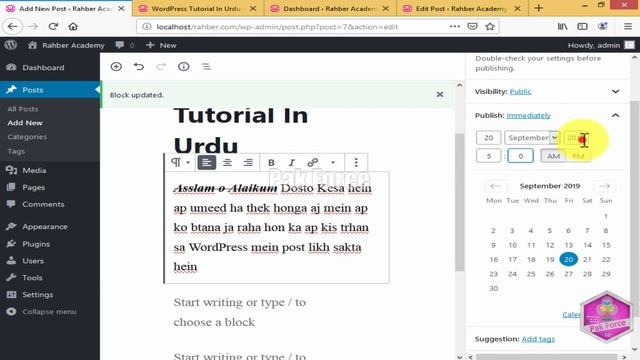
Task: Click the Add block plus icon
Action: (116, 67)
